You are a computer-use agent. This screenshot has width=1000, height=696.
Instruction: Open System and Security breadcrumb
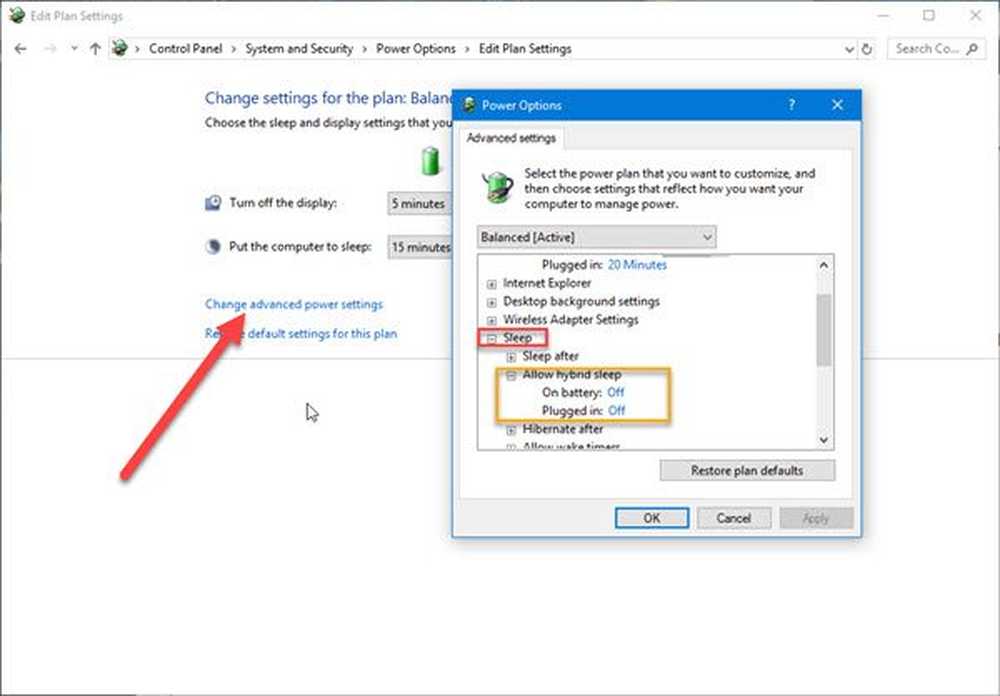coord(298,48)
